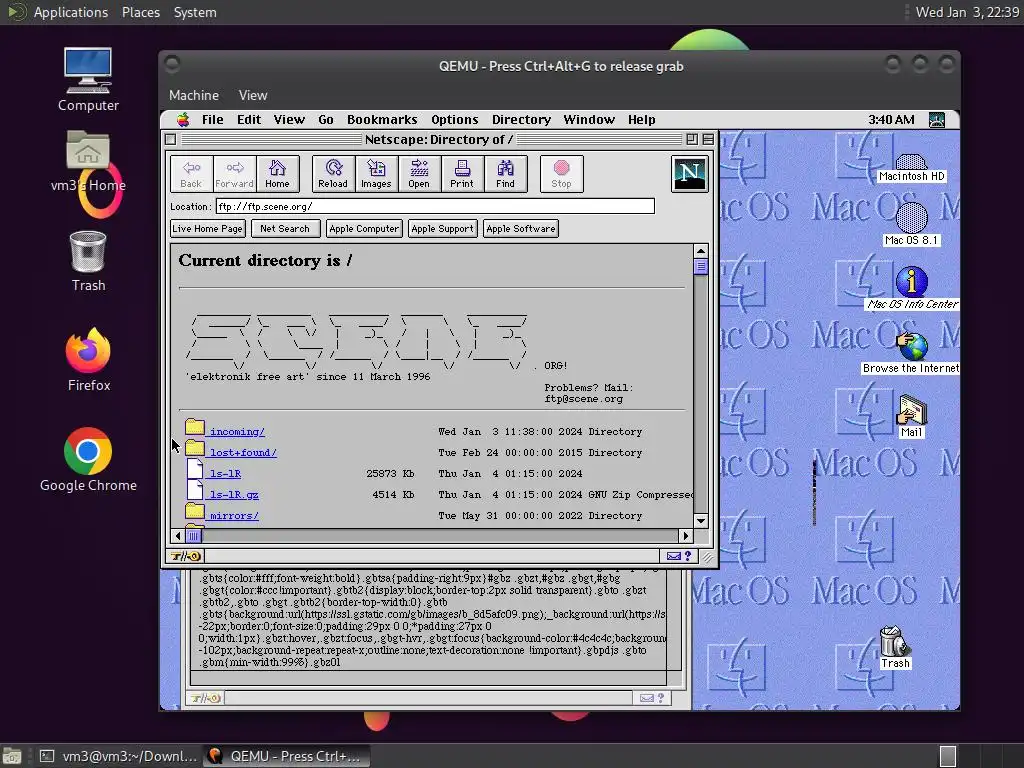Click the Find binoculars button
This screenshot has height=768, width=1024.
(505, 174)
